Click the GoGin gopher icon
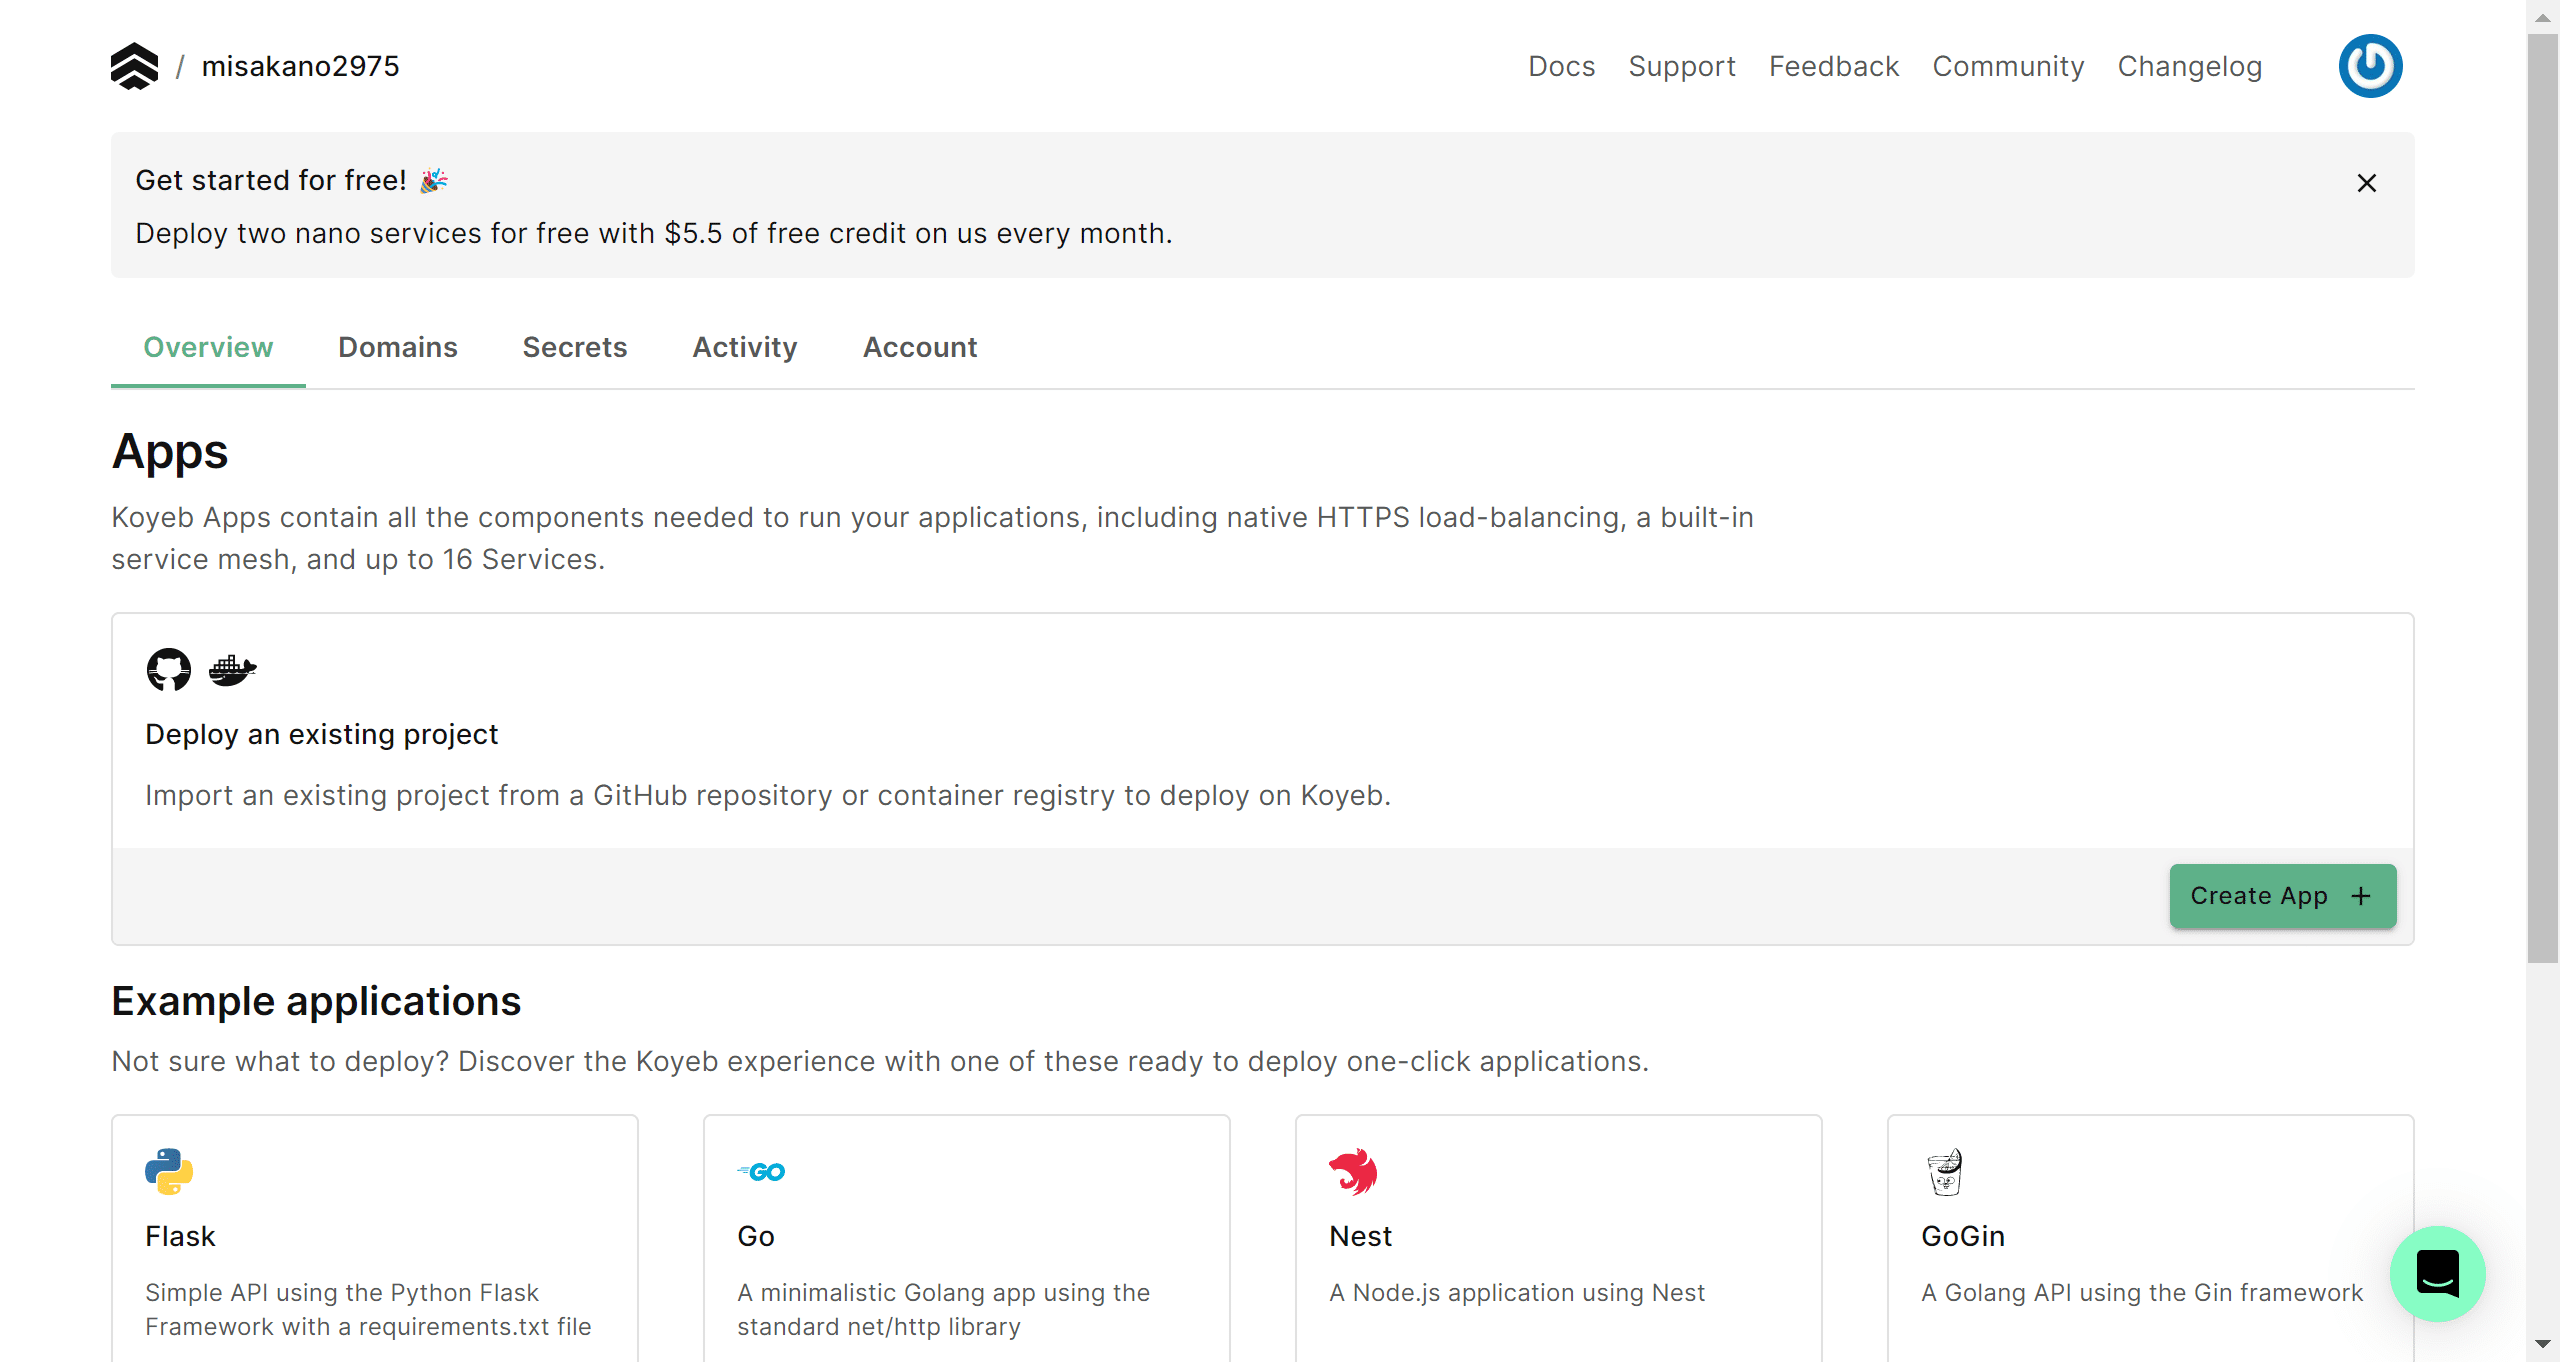The image size is (2560, 1362). tap(1945, 1171)
